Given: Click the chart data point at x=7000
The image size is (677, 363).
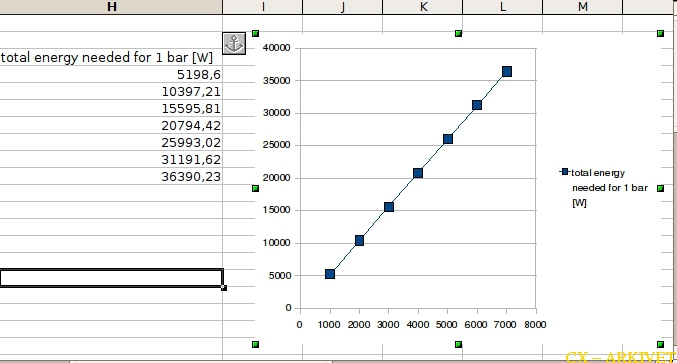Looking at the screenshot, I should pyautogui.click(x=507, y=71).
